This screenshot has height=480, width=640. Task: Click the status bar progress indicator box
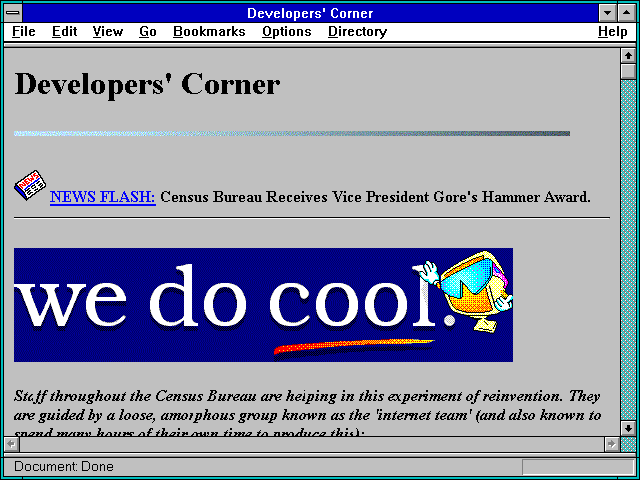578,467
